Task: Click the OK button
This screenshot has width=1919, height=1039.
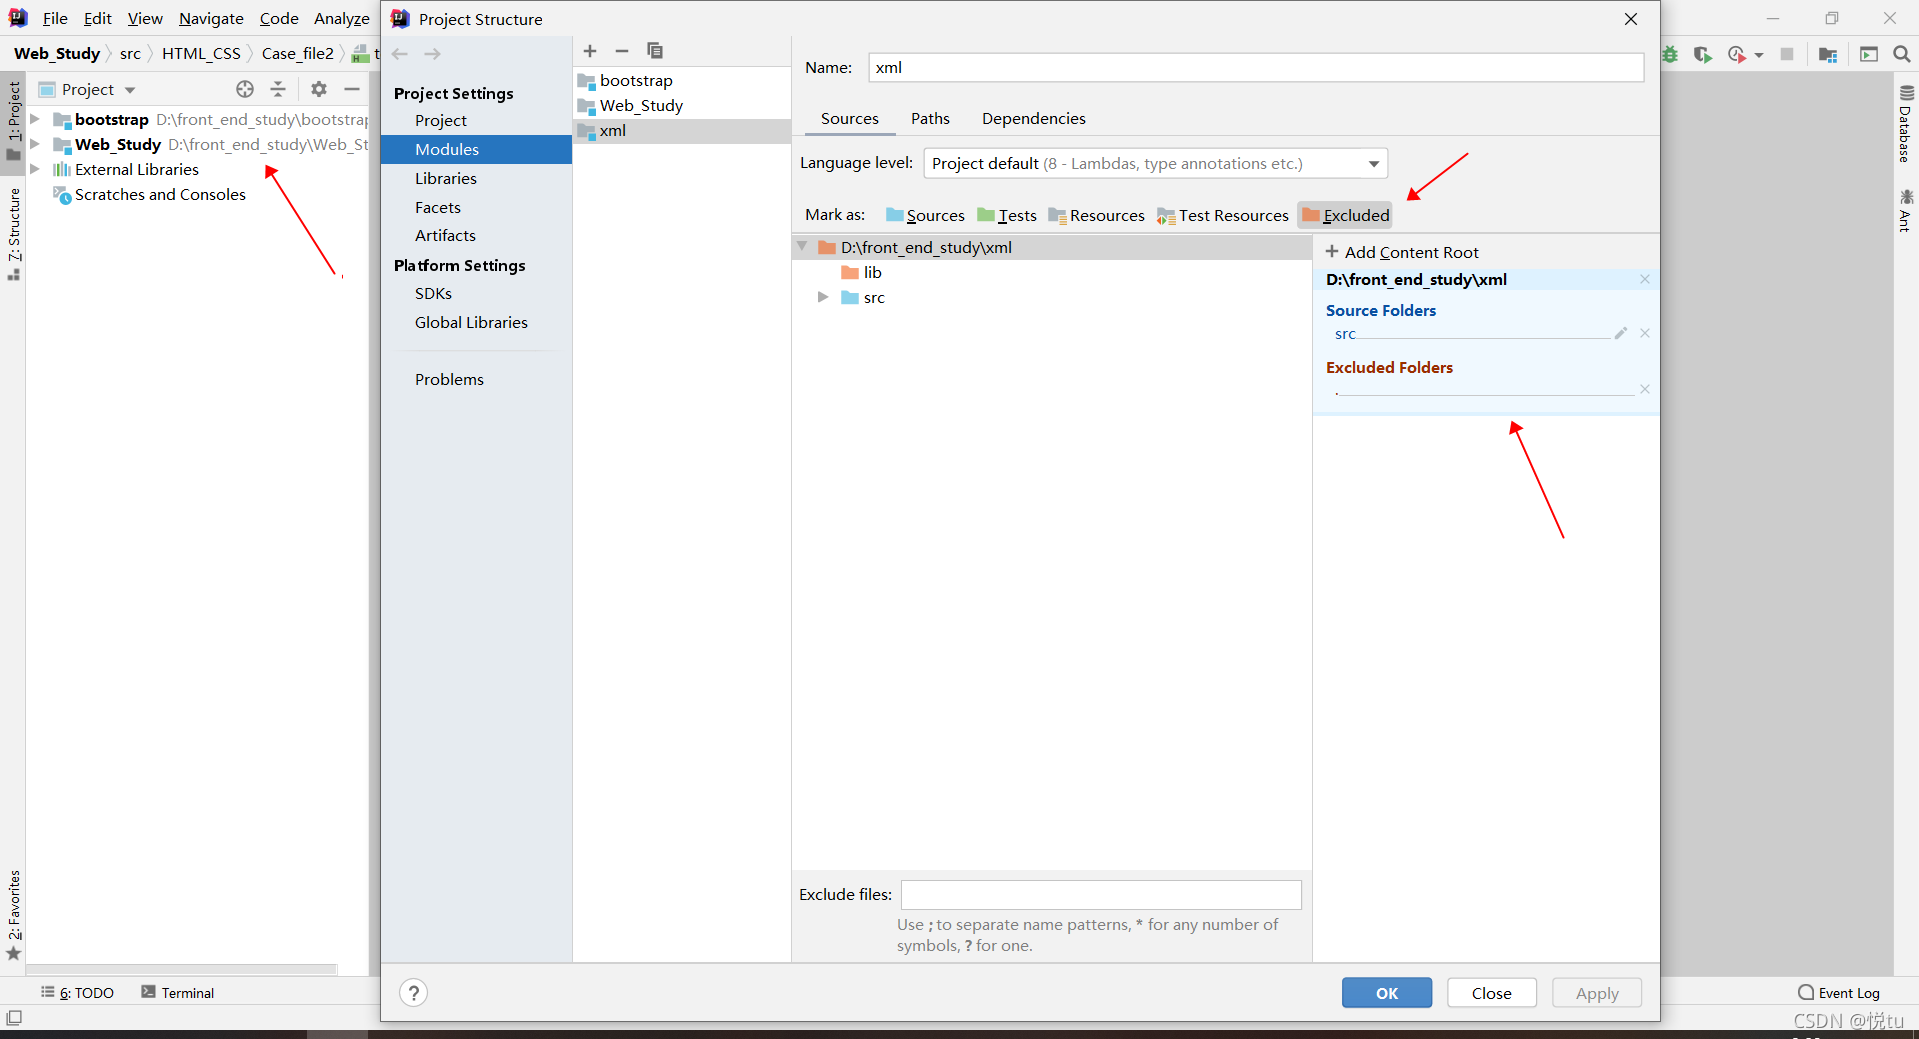Action: 1387,993
